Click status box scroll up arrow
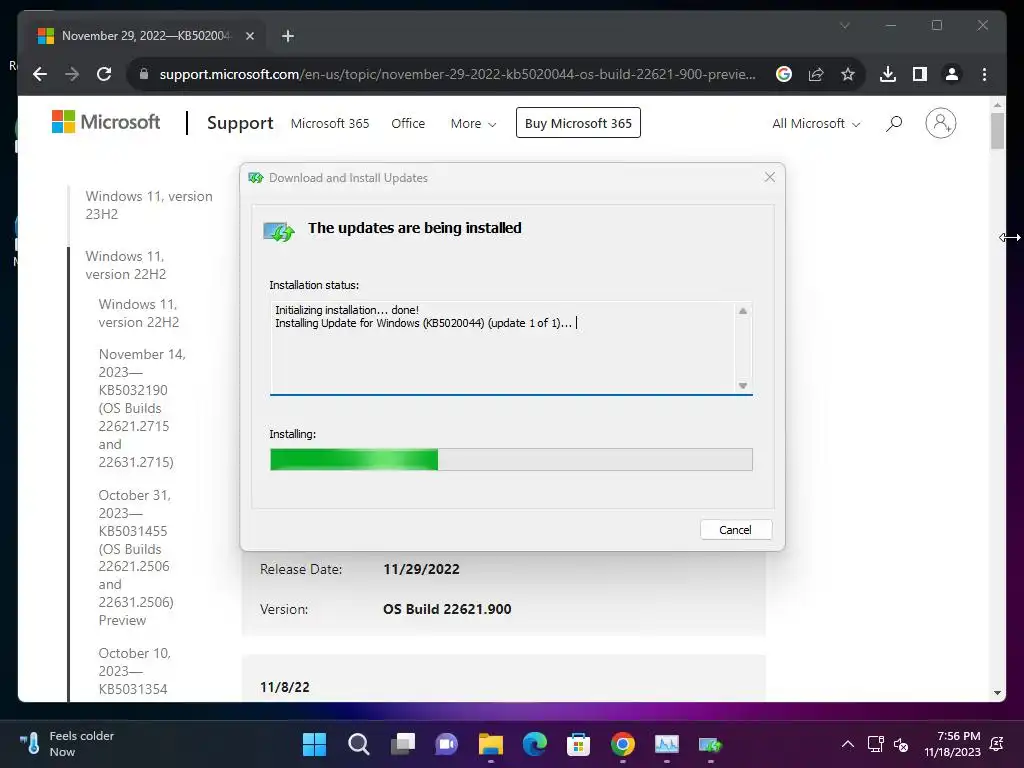Image resolution: width=1024 pixels, height=768 pixels. click(743, 311)
